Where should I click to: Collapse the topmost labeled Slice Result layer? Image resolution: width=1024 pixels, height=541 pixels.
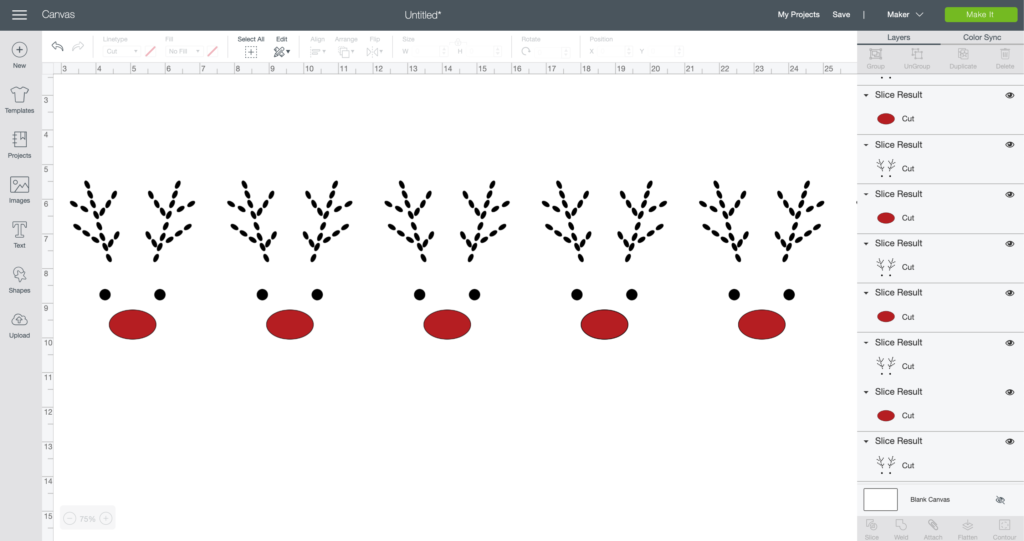[866, 95]
